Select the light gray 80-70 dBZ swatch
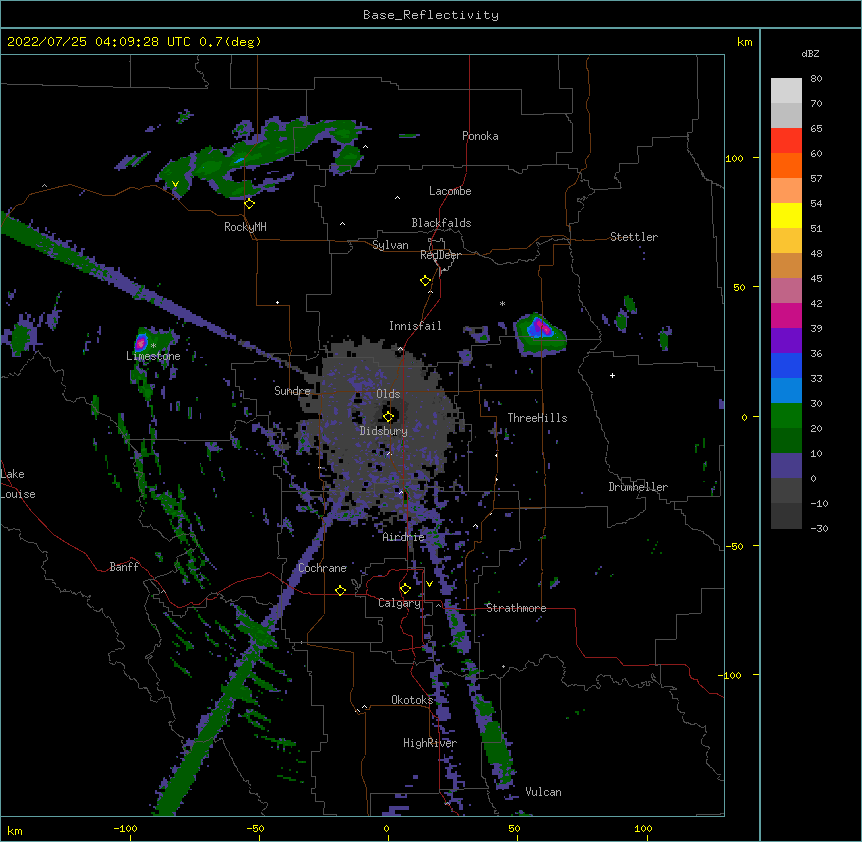 [x=786, y=91]
